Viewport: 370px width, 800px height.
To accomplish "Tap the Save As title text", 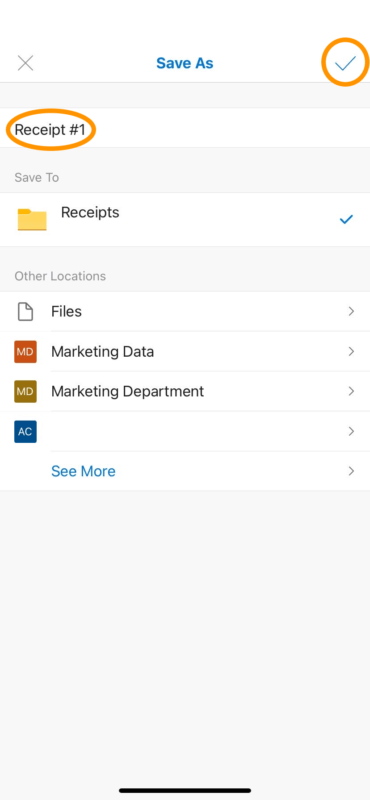I will (185, 63).
